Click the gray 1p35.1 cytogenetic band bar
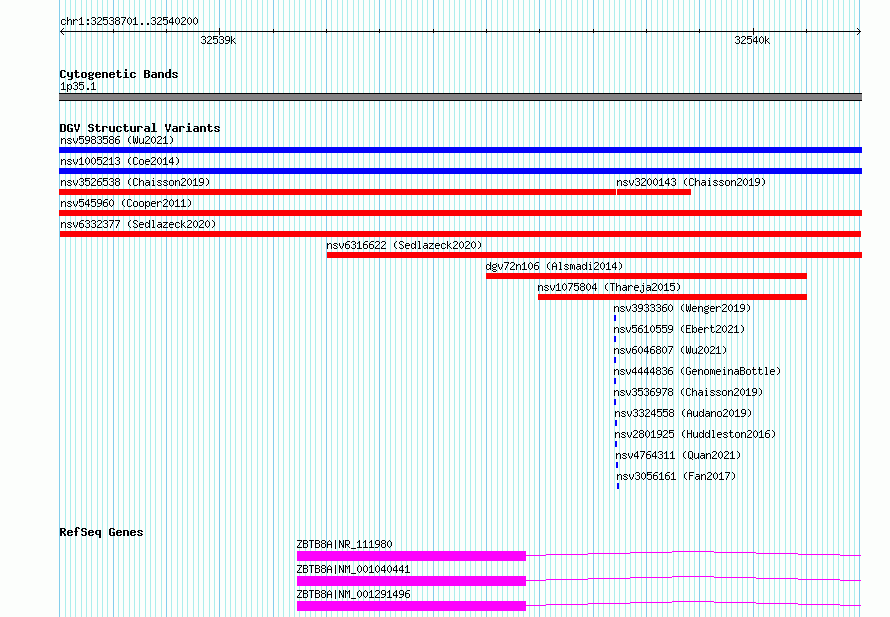This screenshot has height=617, width=890. (460, 97)
